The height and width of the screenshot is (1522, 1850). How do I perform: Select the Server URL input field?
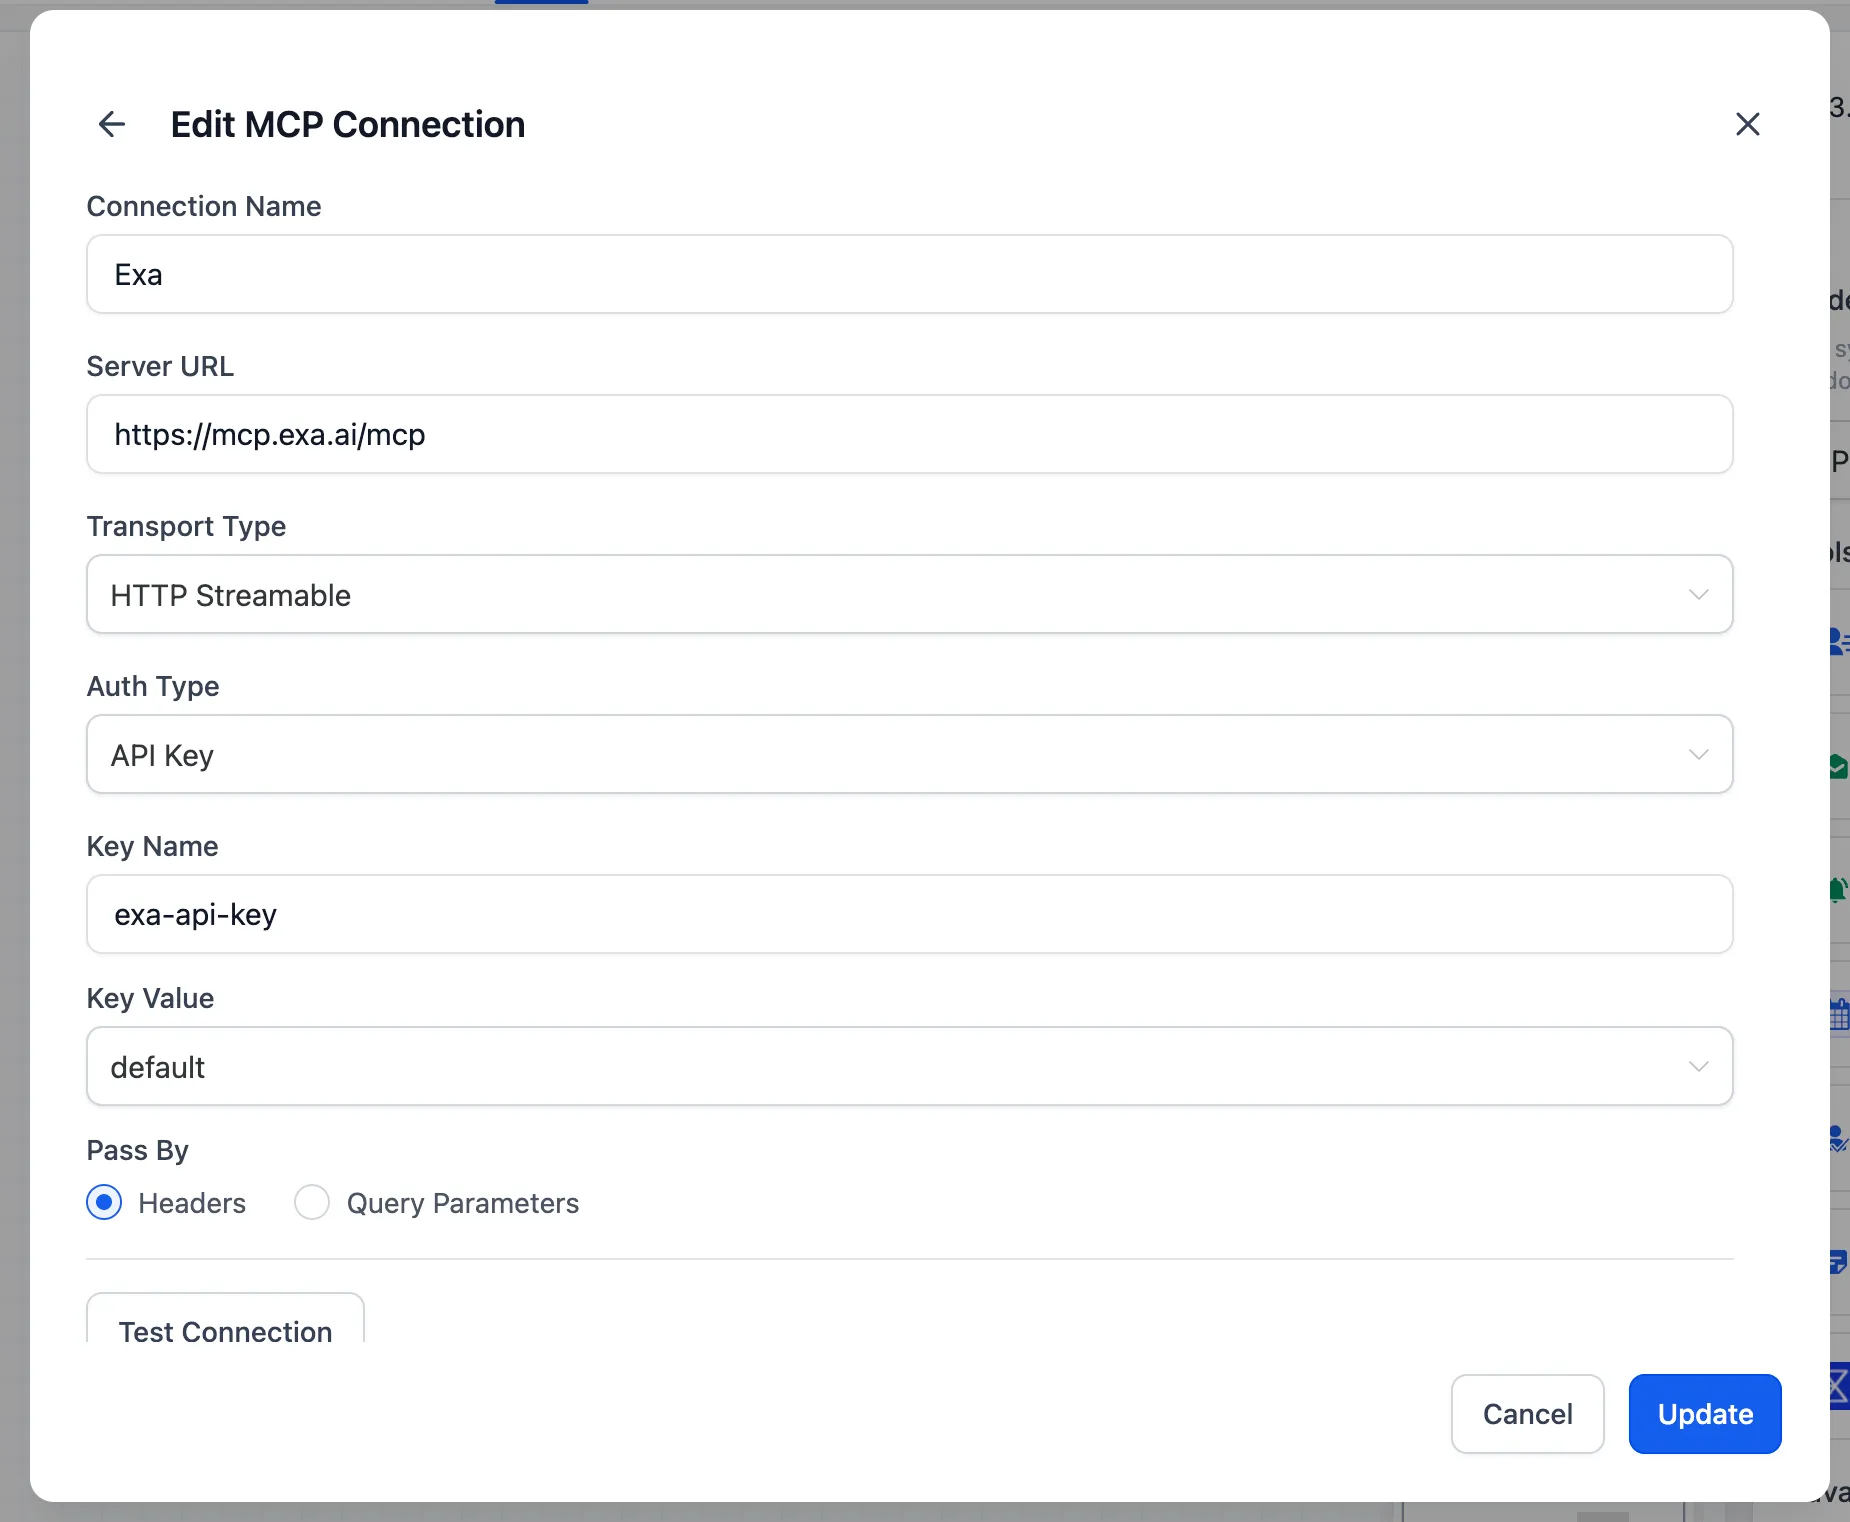pyautogui.click(x=908, y=434)
